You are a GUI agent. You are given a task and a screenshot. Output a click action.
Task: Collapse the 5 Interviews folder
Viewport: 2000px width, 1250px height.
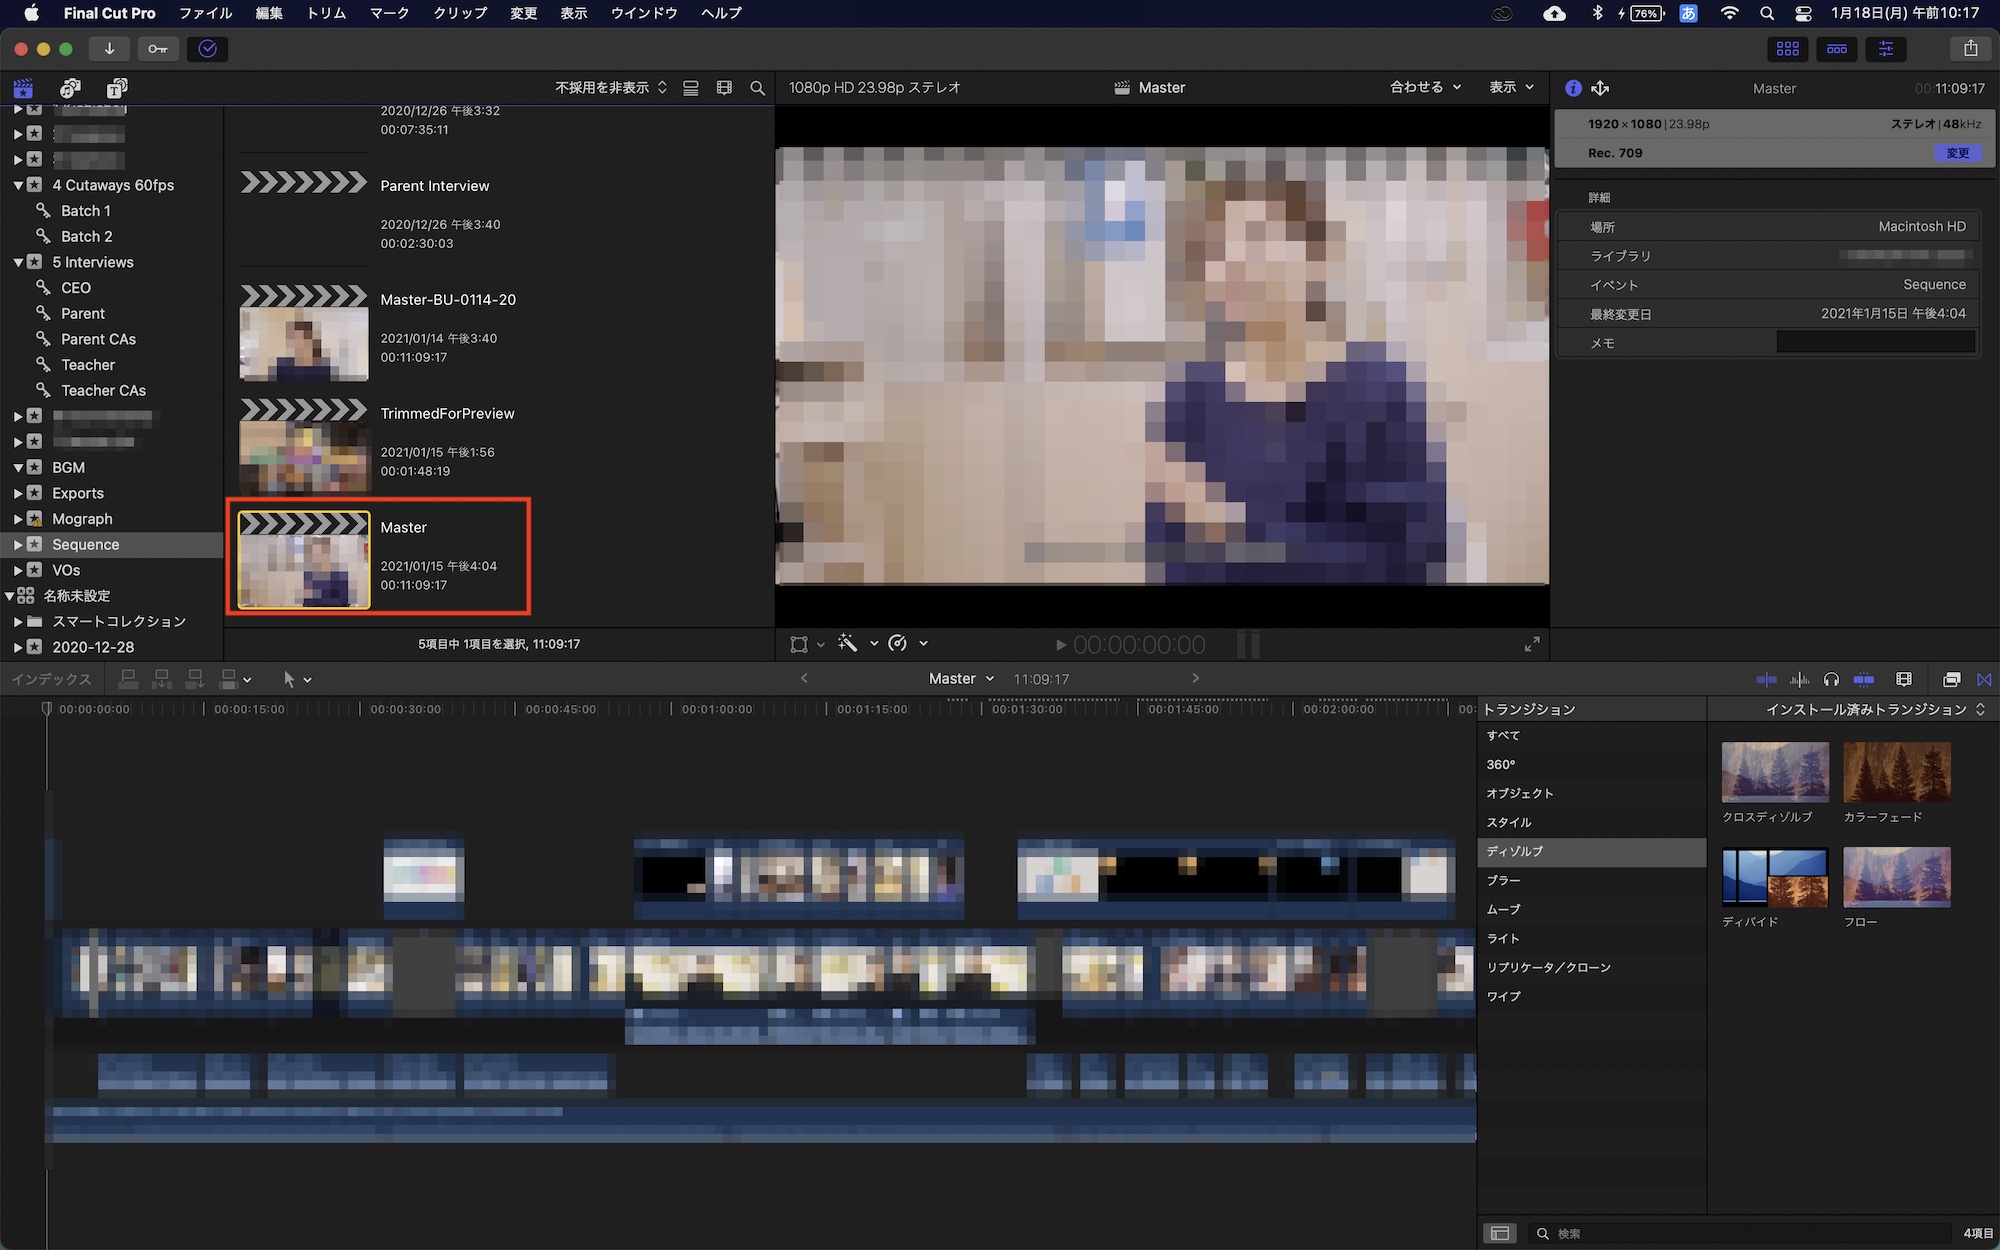[x=18, y=262]
